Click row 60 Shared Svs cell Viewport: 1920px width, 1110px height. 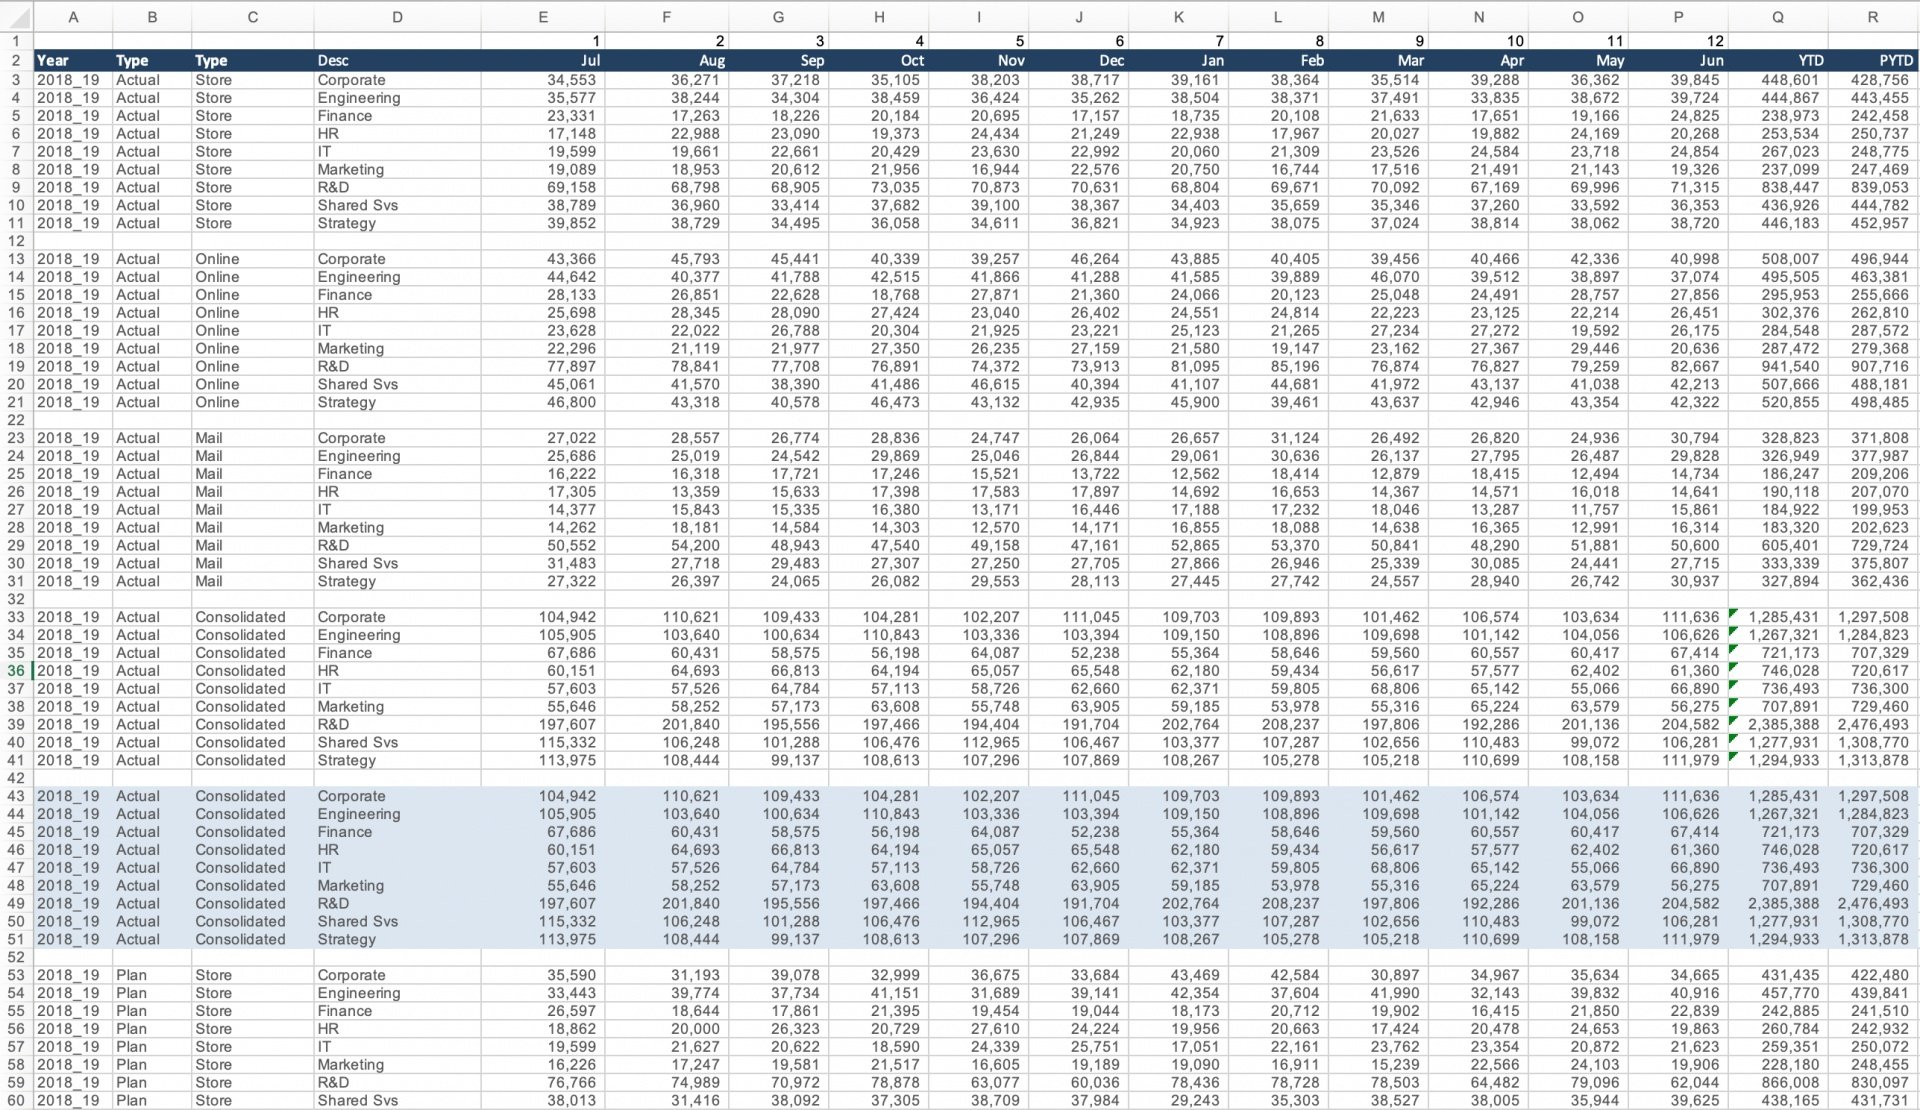point(397,1100)
